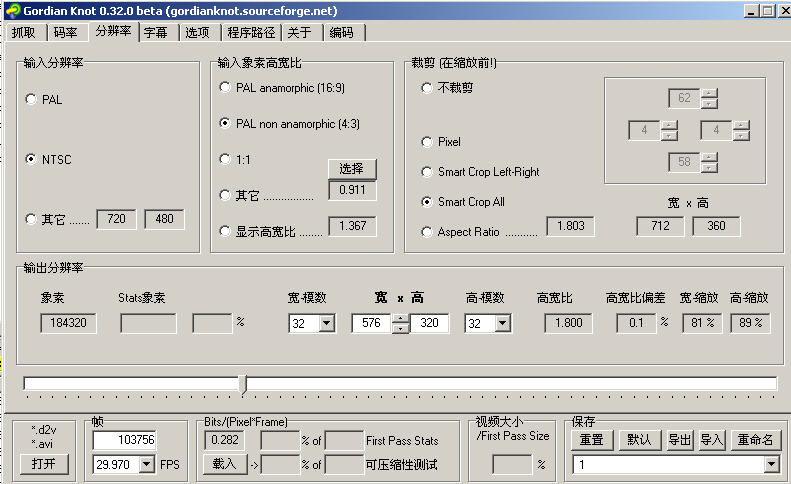
Task: Click the 高宽比 value 1.800
Action: [x=569, y=323]
